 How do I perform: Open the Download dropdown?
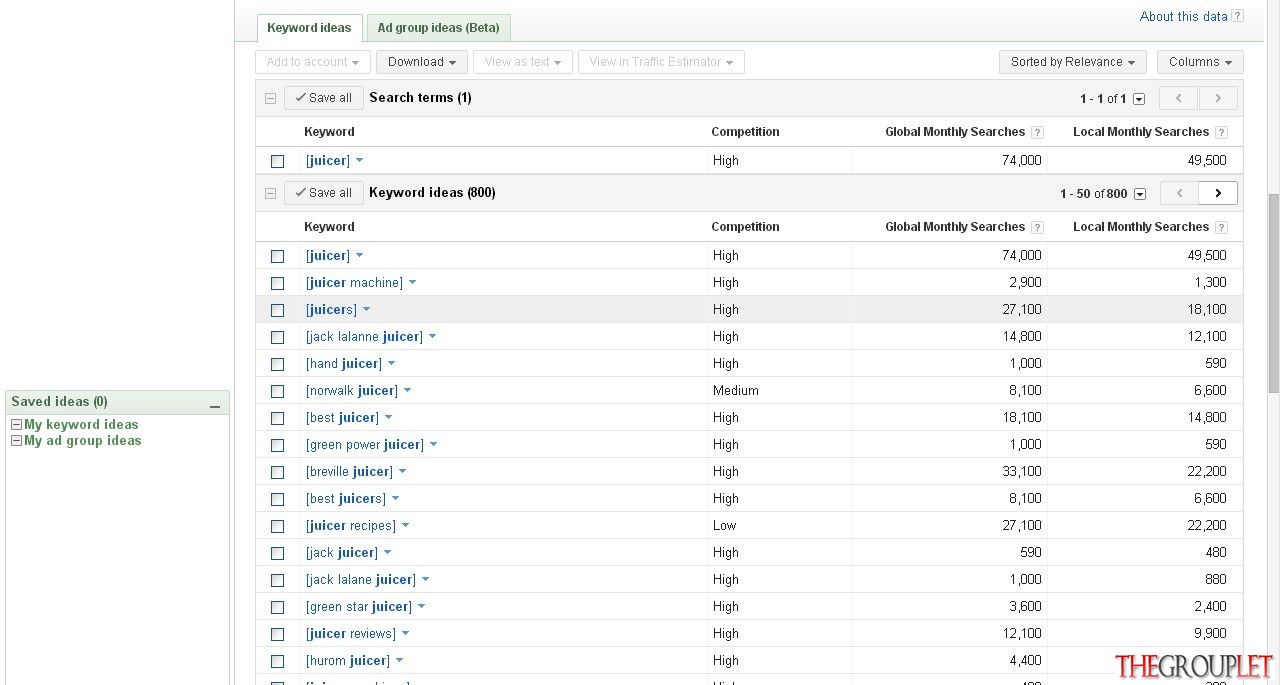[422, 62]
